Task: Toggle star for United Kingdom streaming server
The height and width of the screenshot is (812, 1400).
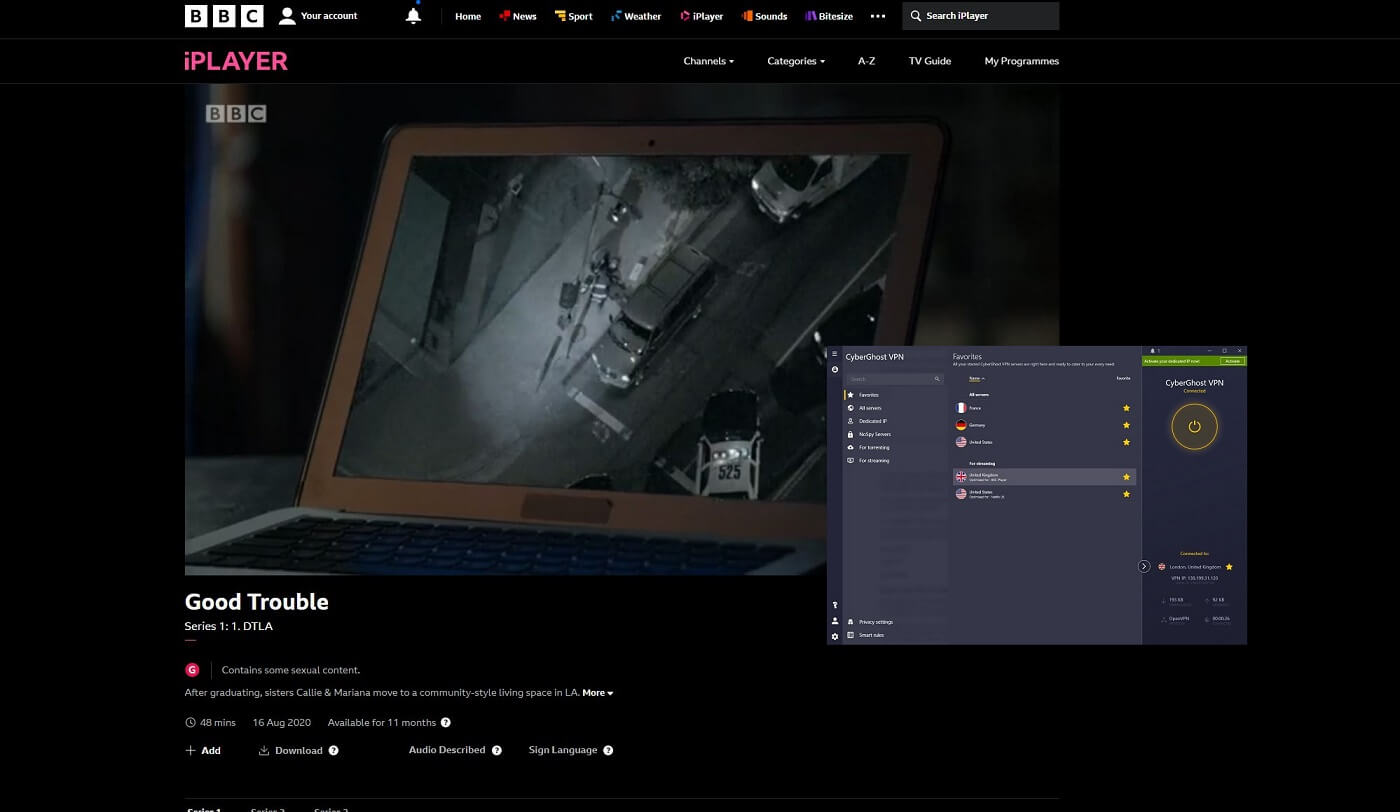Action: tap(1126, 477)
